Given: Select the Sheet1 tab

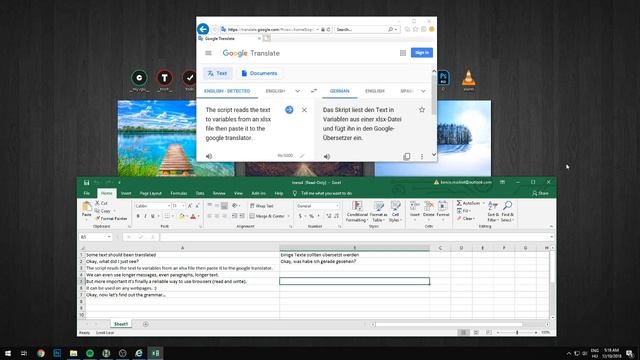Looking at the screenshot, I should 120,324.
